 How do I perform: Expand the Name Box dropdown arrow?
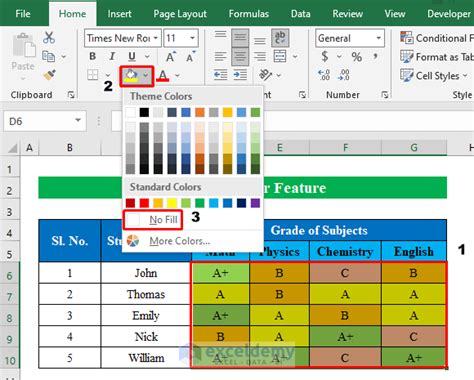tap(78, 120)
